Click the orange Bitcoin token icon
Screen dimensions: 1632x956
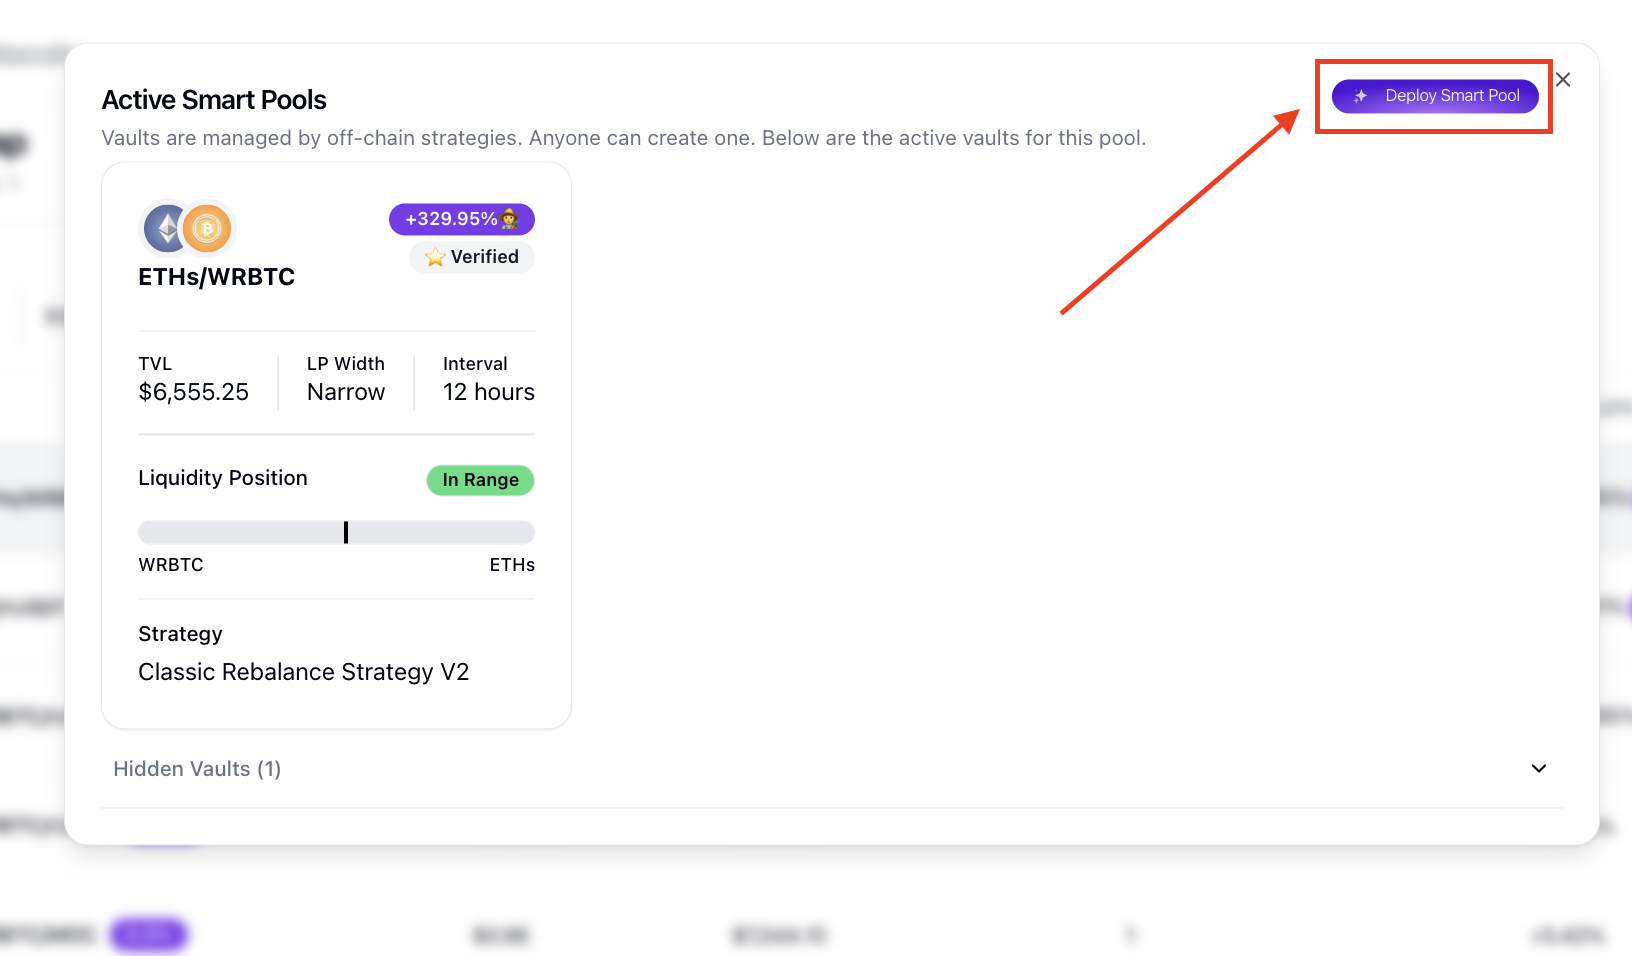click(x=207, y=229)
